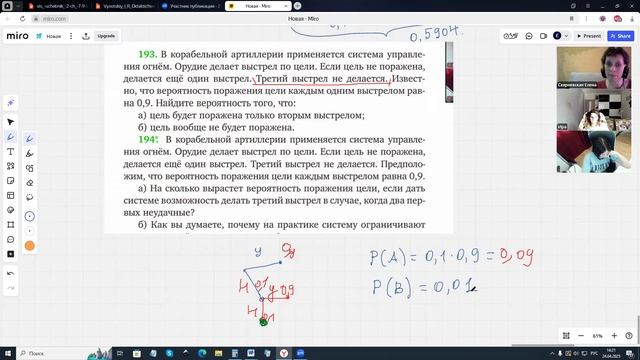The height and width of the screenshot is (360, 640).
Task: Choose the smart drawing shapes tool
Action: pyautogui.click(x=29, y=168)
